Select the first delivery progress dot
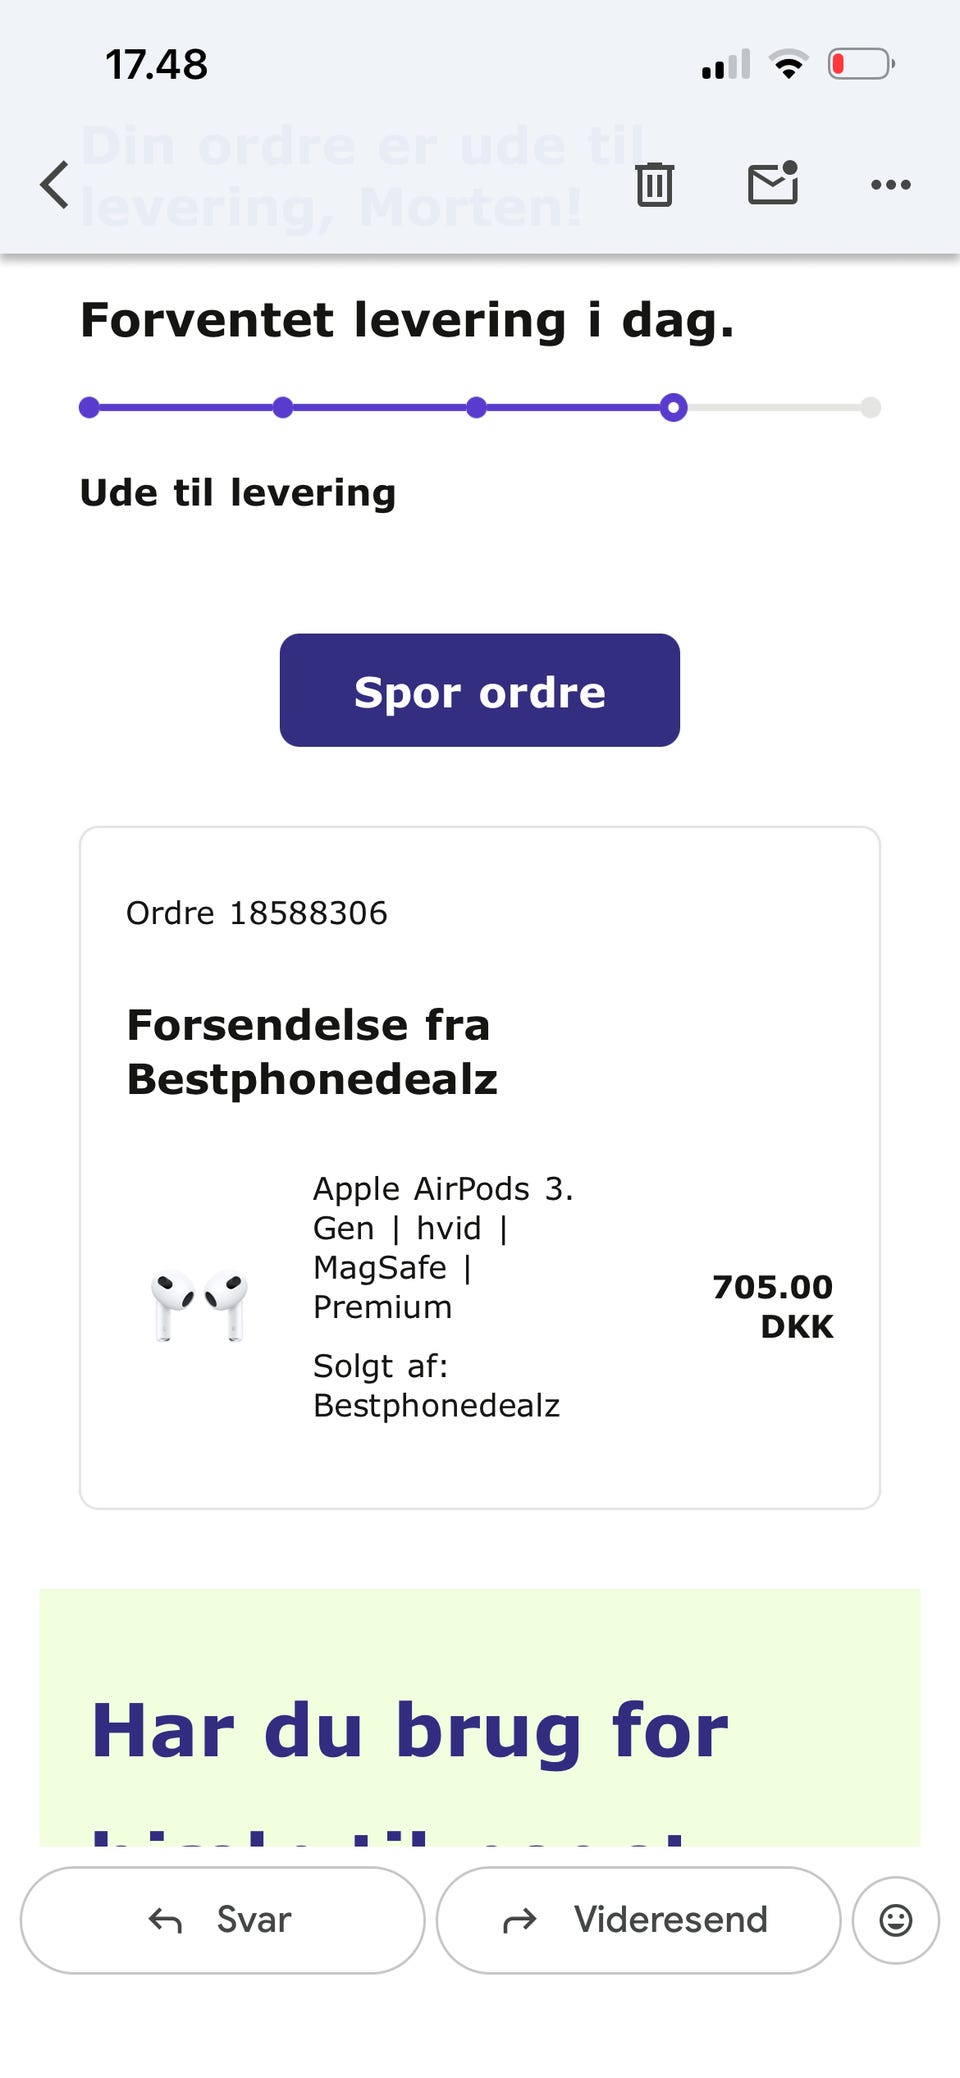 89,407
